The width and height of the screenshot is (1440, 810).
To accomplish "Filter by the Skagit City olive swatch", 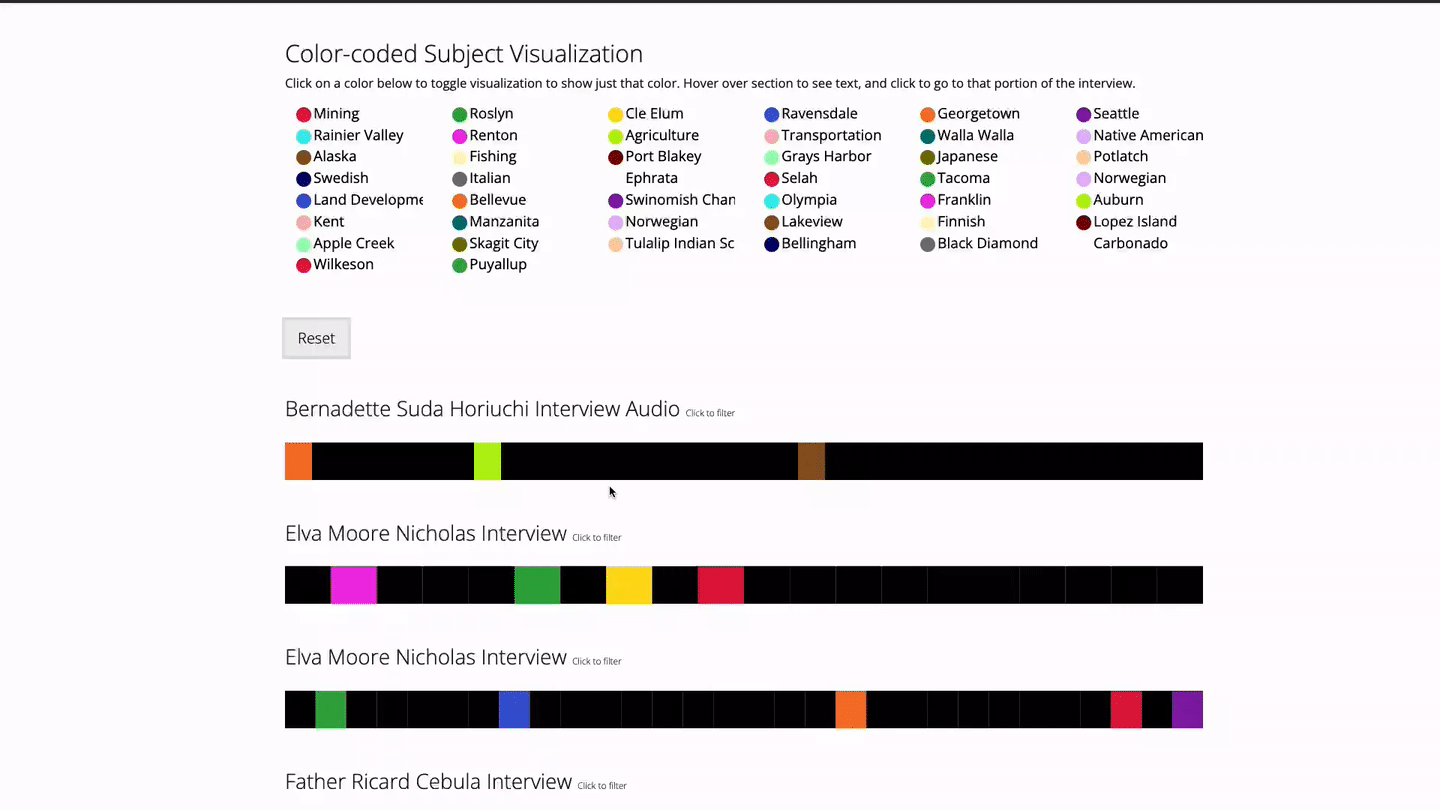I will pyautogui.click(x=460, y=245).
